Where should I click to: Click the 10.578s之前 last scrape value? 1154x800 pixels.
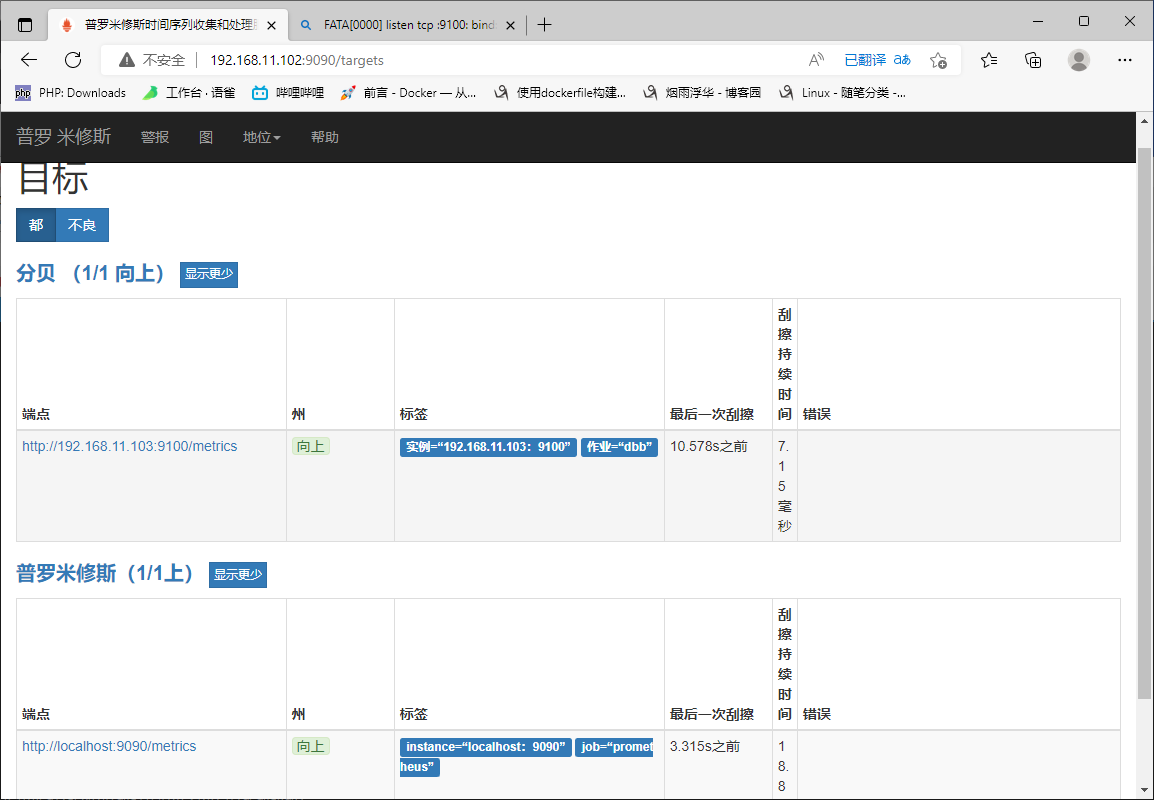pyautogui.click(x=709, y=446)
